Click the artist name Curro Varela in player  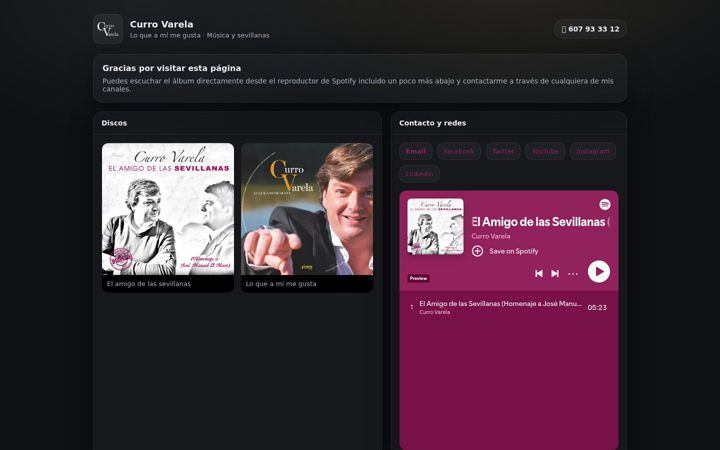490,236
